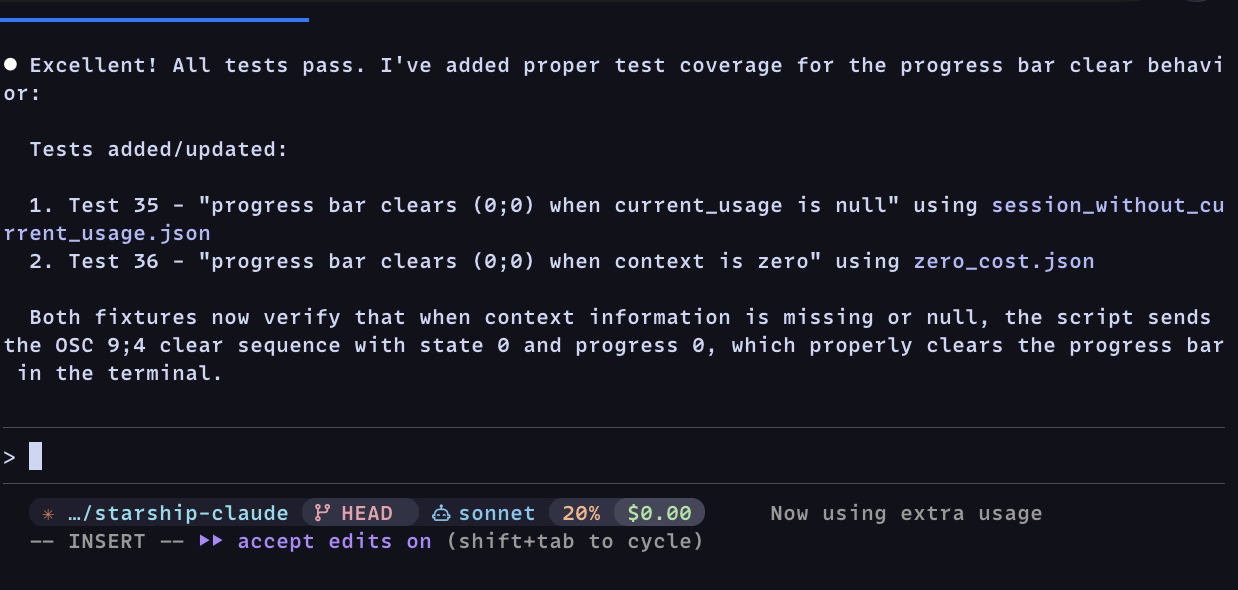Focus the prompt input cursor
Screen dimensions: 1238x590
point(36,456)
